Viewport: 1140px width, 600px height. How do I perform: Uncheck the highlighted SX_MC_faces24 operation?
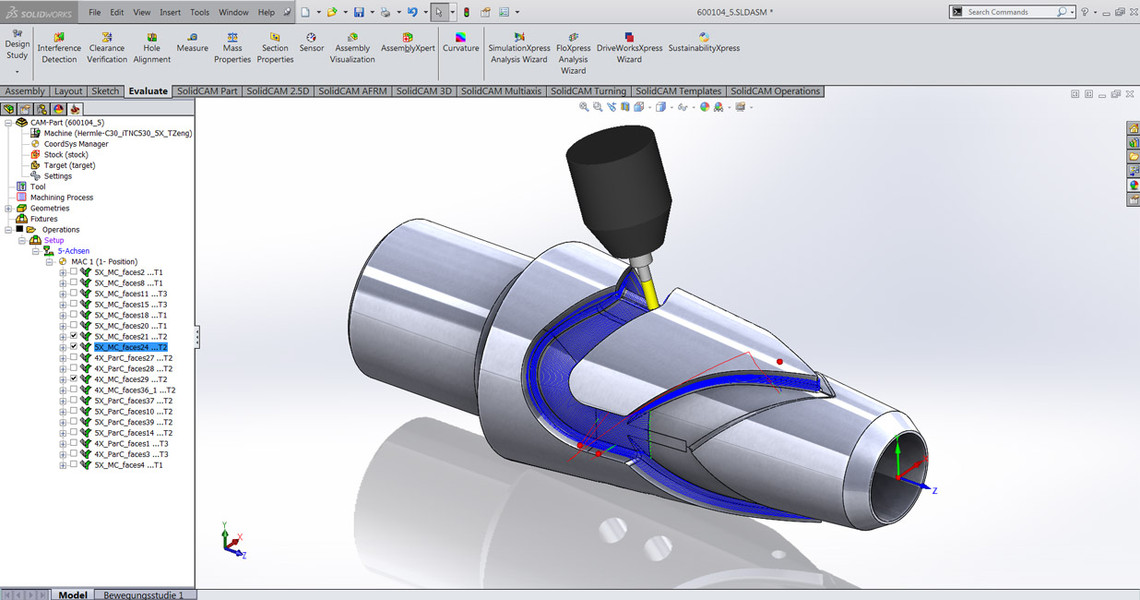tap(73, 346)
